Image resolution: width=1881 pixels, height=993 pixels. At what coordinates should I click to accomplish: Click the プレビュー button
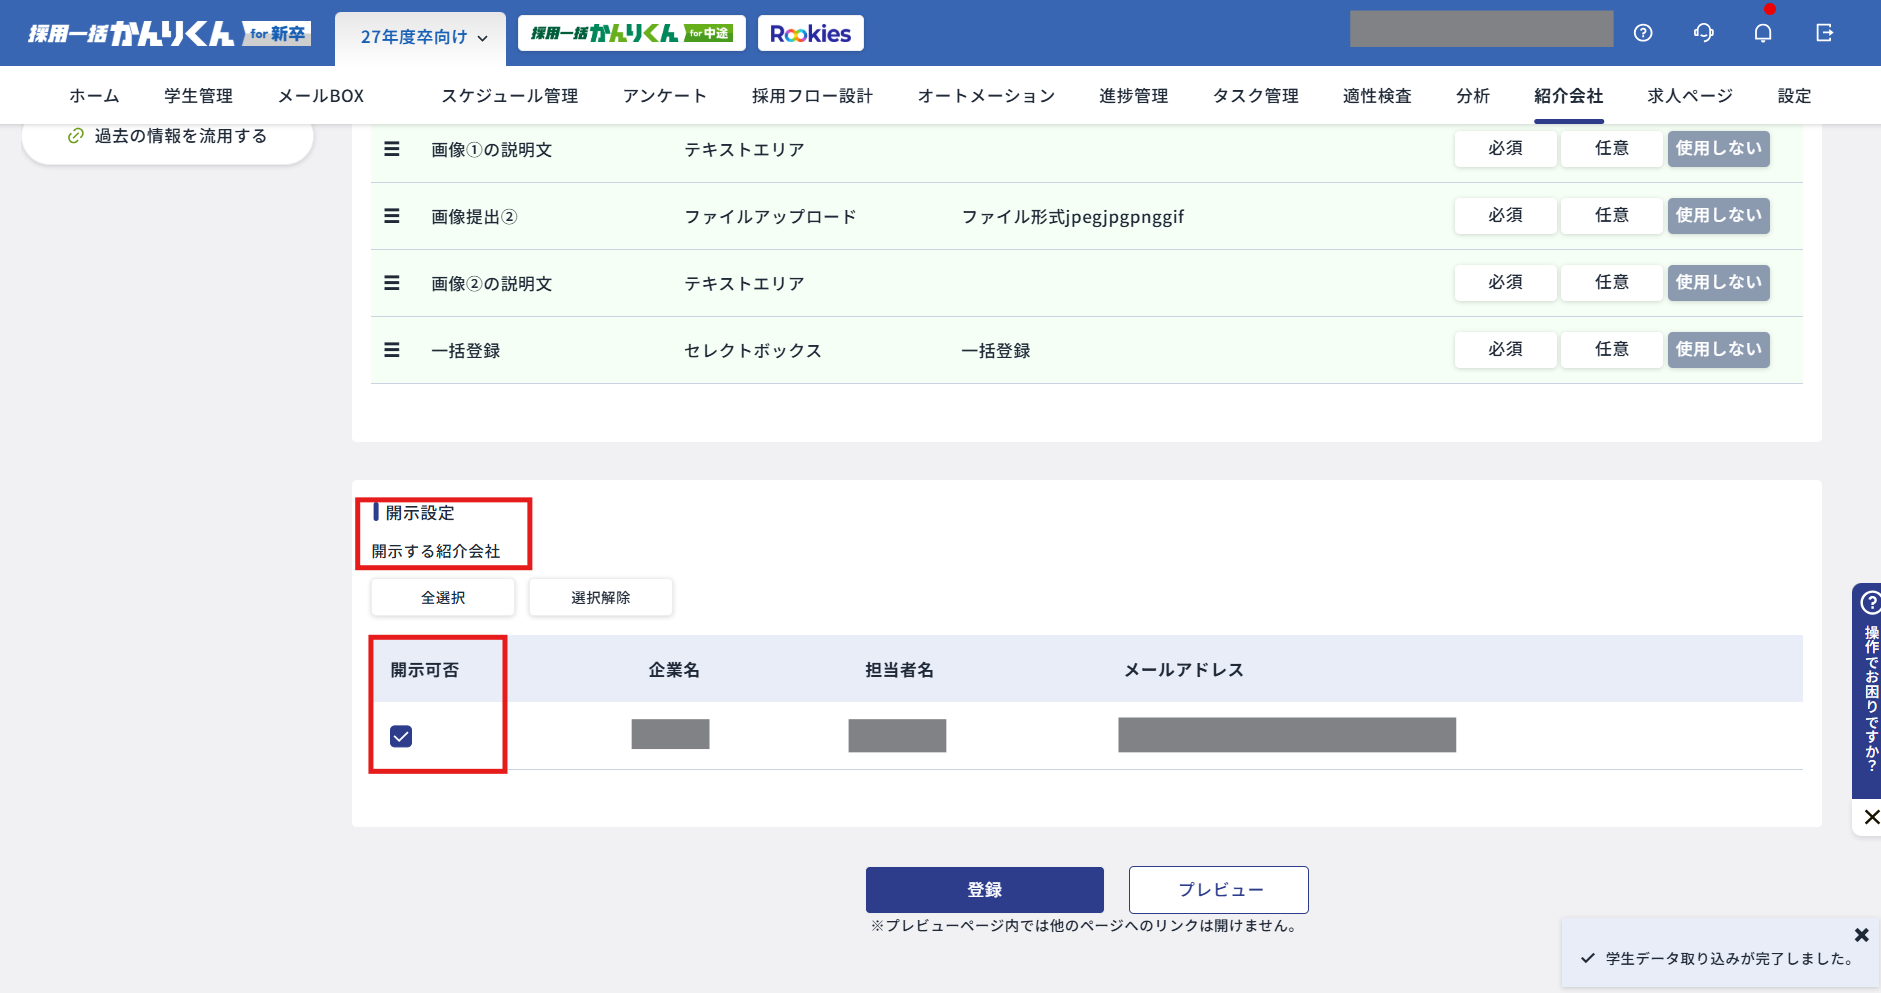coord(1218,889)
